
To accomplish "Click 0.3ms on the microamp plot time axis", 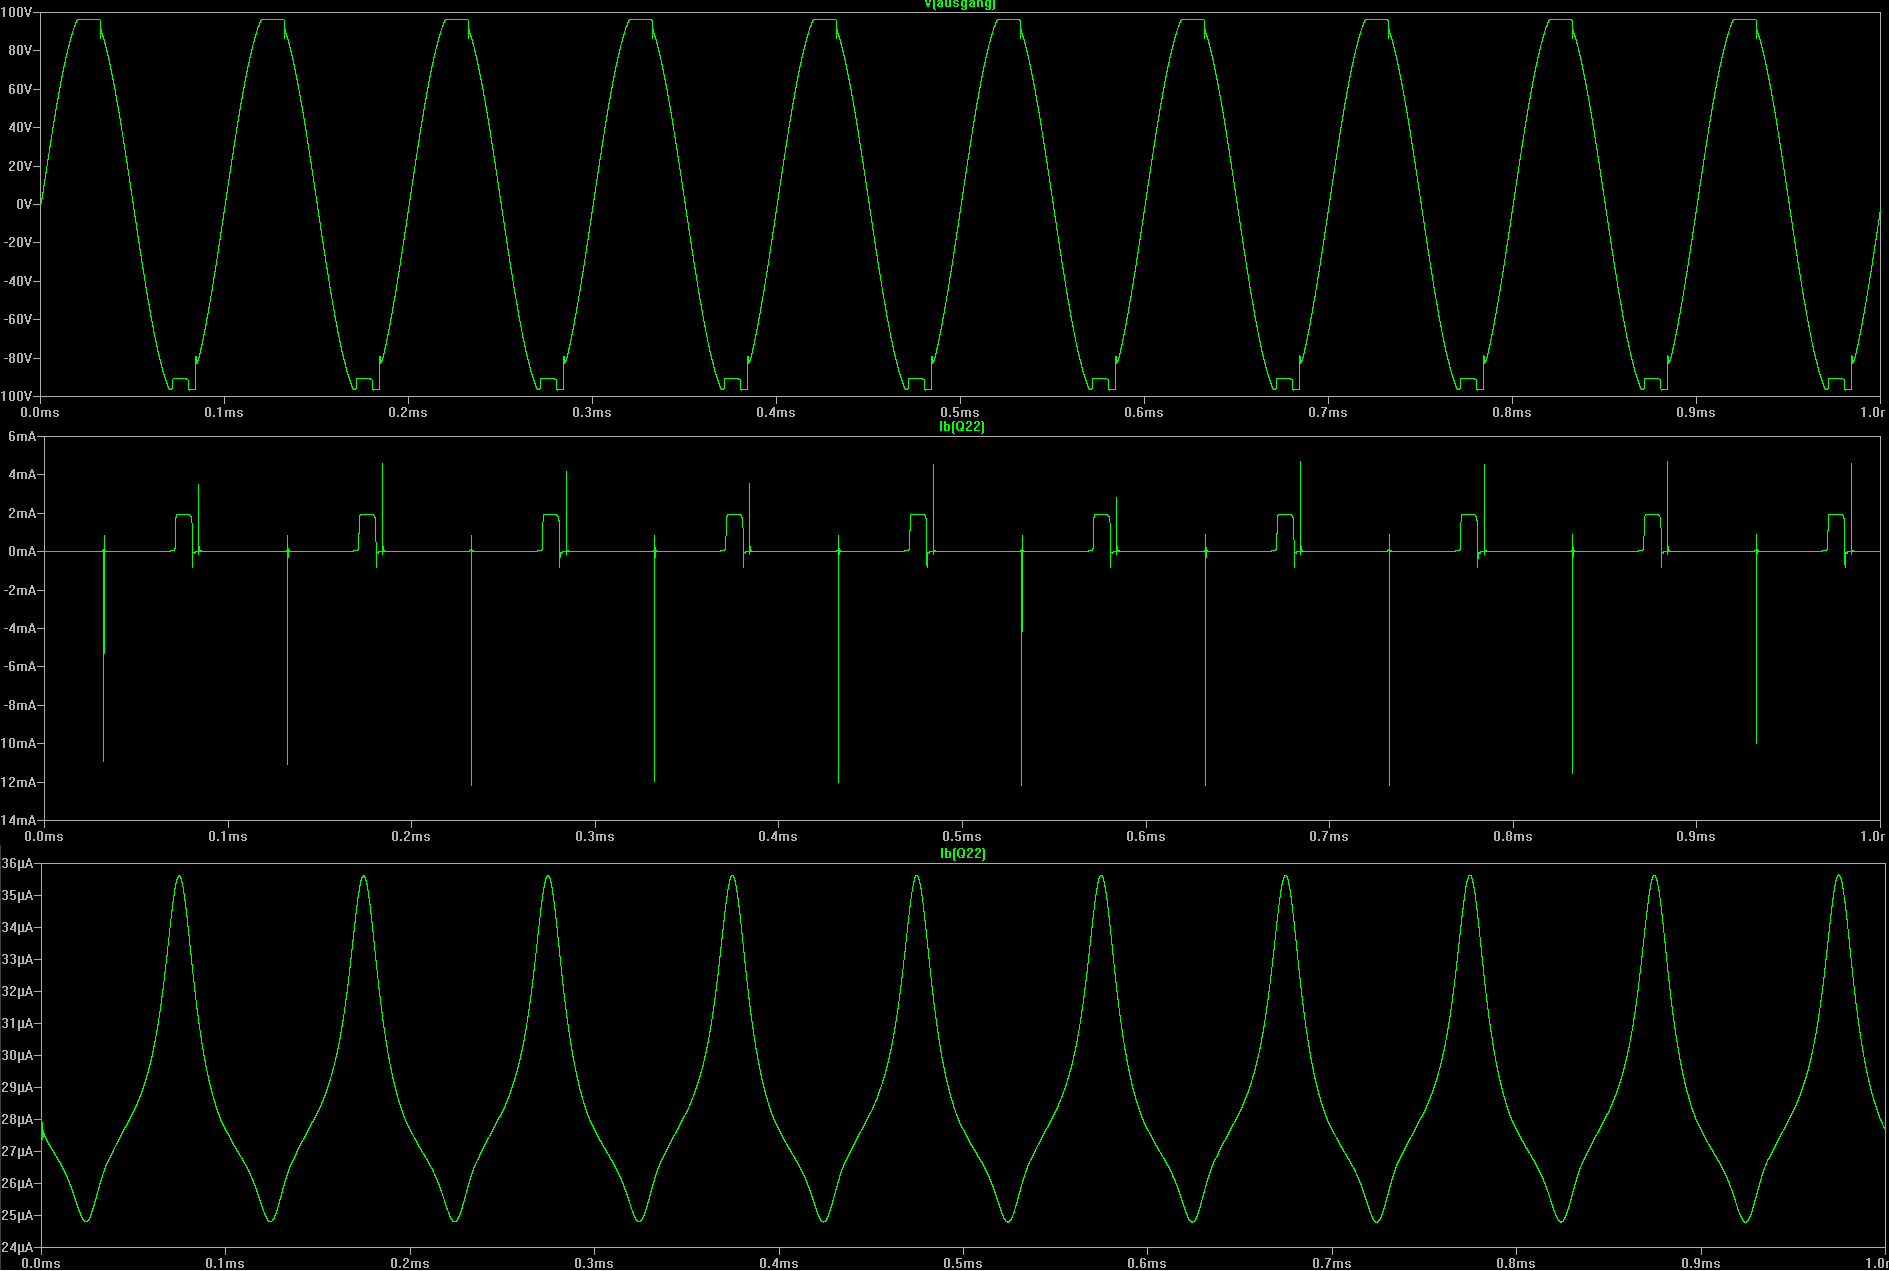I will point(594,1263).
